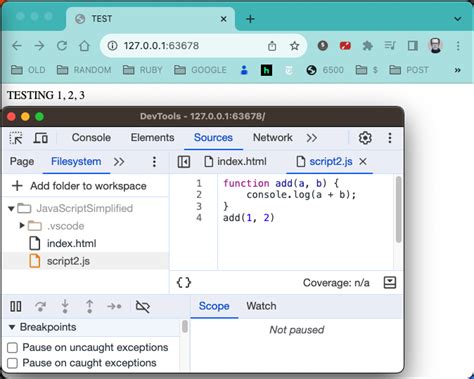
Task: Click line number 2 gutter to set breakpoint
Action: (199, 195)
